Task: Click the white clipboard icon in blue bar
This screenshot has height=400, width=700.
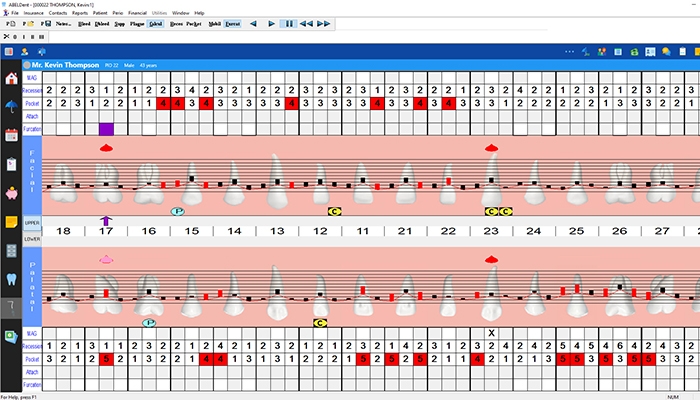Action: (x=683, y=52)
